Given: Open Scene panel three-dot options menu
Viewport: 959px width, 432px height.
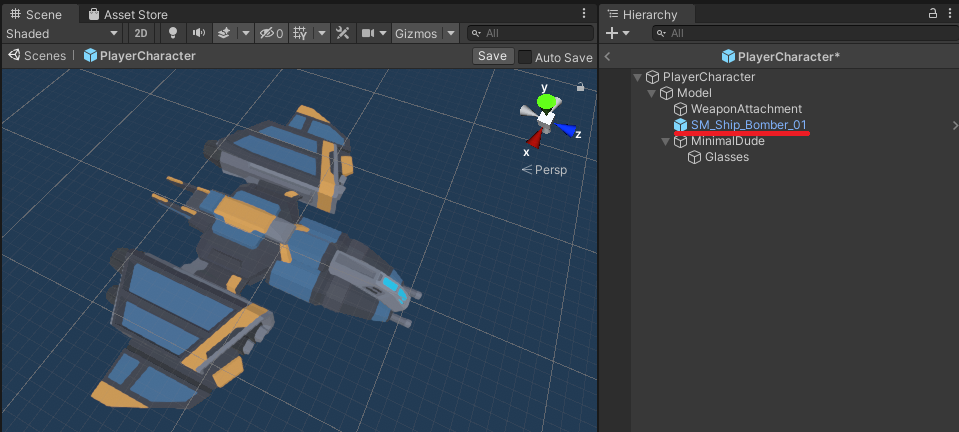Looking at the screenshot, I should click(x=583, y=13).
